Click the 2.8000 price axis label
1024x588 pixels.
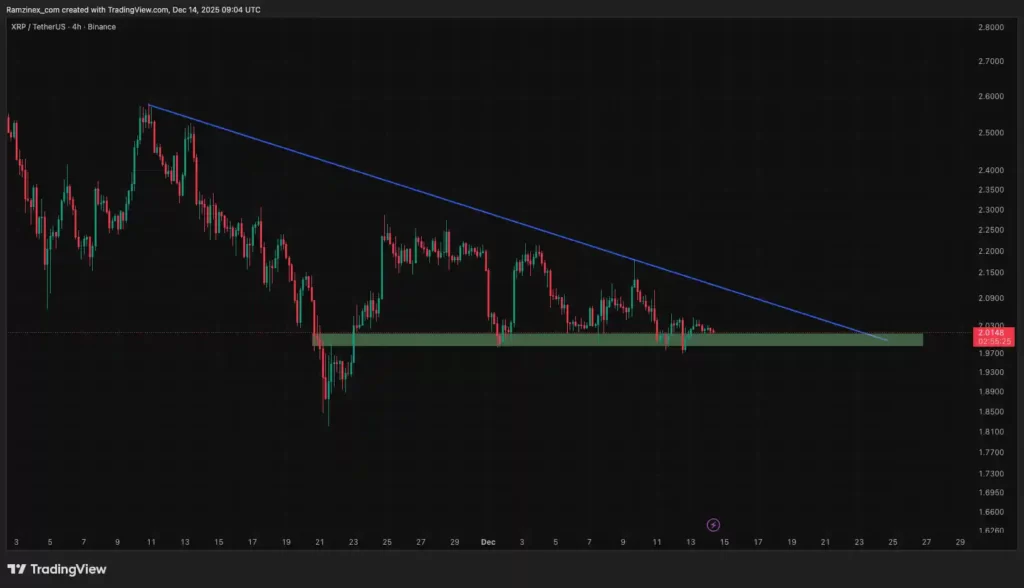(x=990, y=28)
